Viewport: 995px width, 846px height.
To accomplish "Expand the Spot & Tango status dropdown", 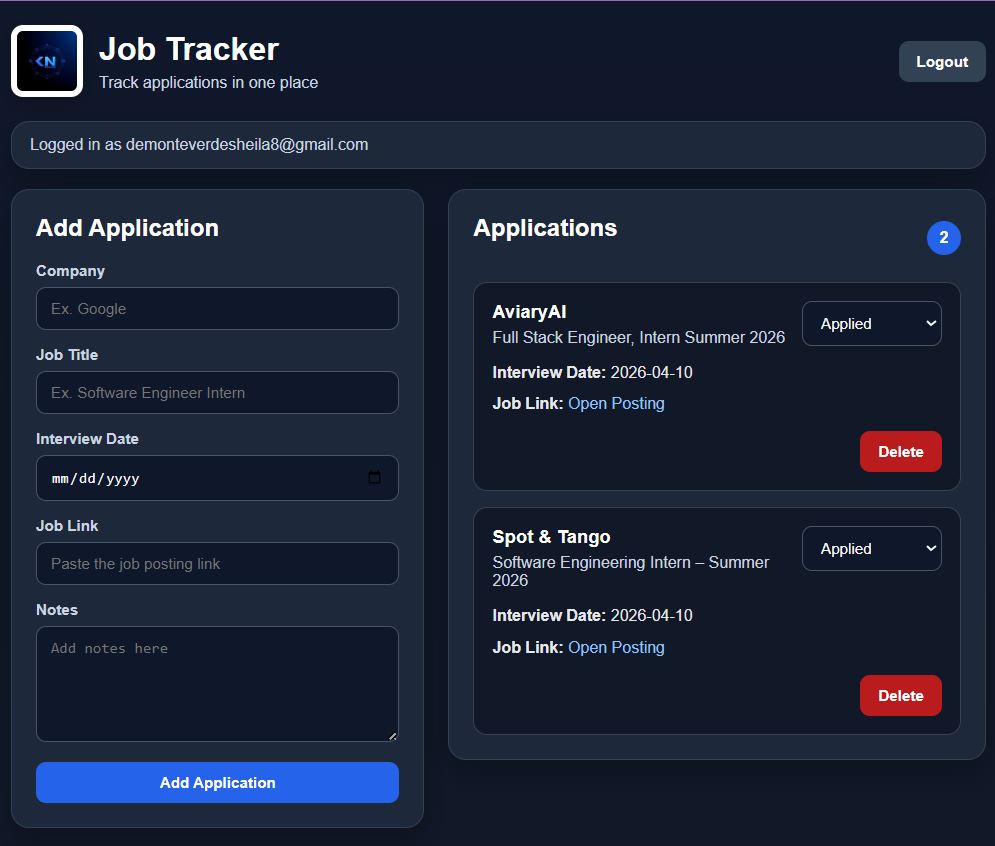I will point(871,548).
